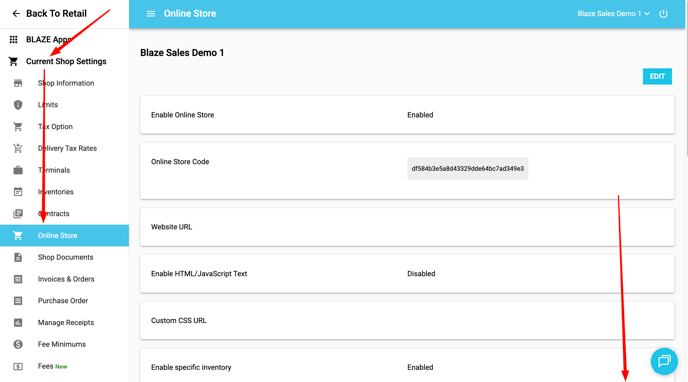Click the Shop Documents file icon

coord(18,257)
